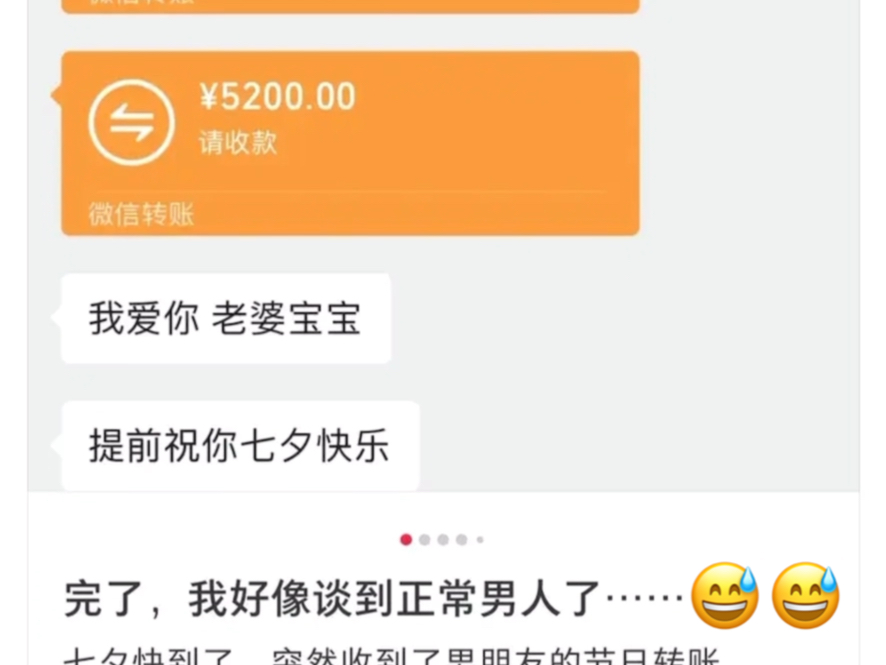Tap the first sweat-smile emoji in title
The image size is (886, 665).
pos(725,596)
